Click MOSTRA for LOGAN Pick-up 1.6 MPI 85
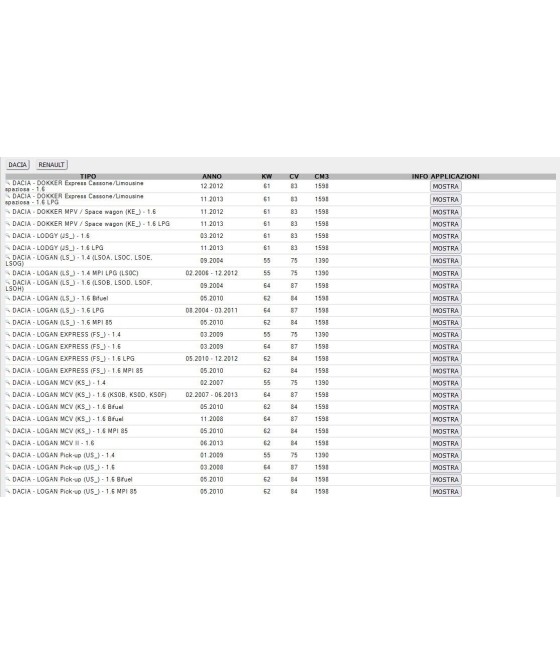Screen dimensions: 560x655 pyautogui.click(x=446, y=492)
